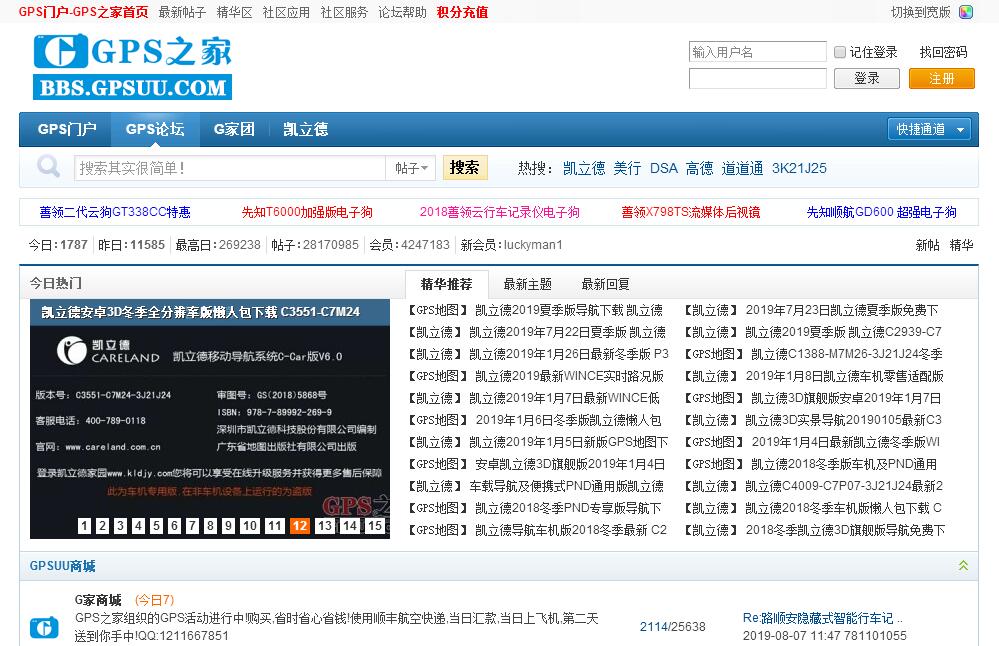Switch to the 最新回复 tab

coord(605,284)
